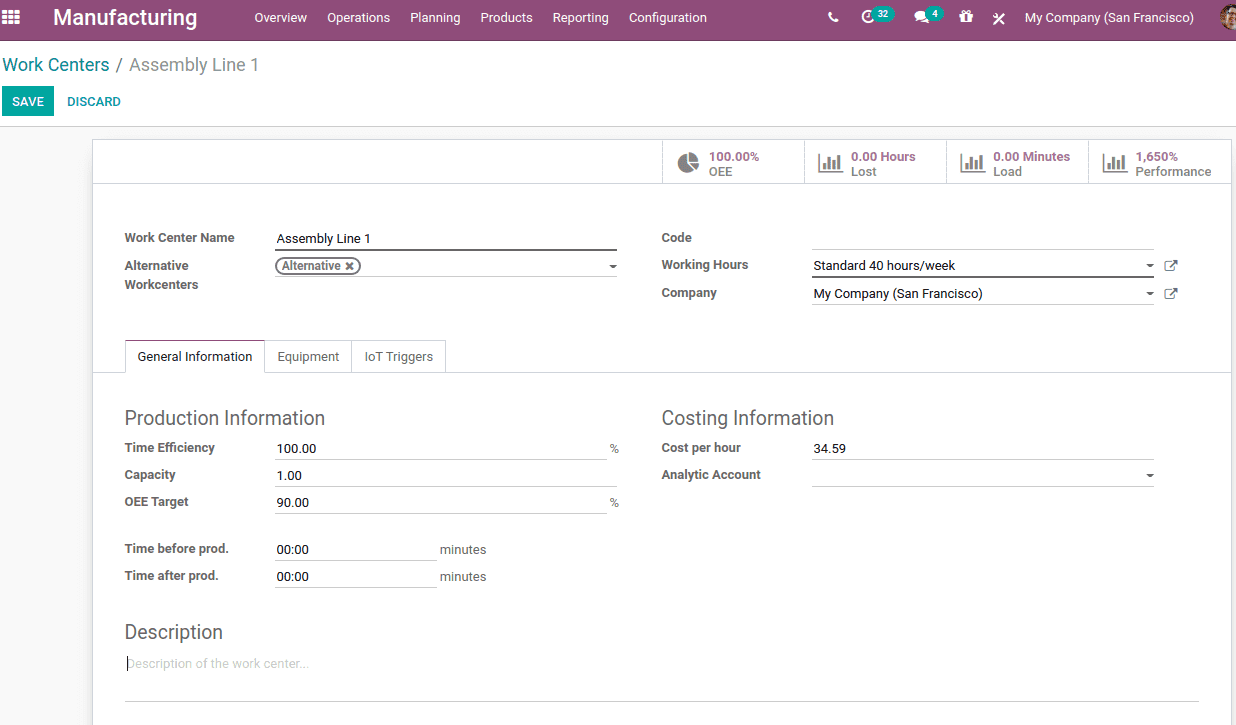Open the Products menu
The image size is (1236, 725).
tap(506, 18)
